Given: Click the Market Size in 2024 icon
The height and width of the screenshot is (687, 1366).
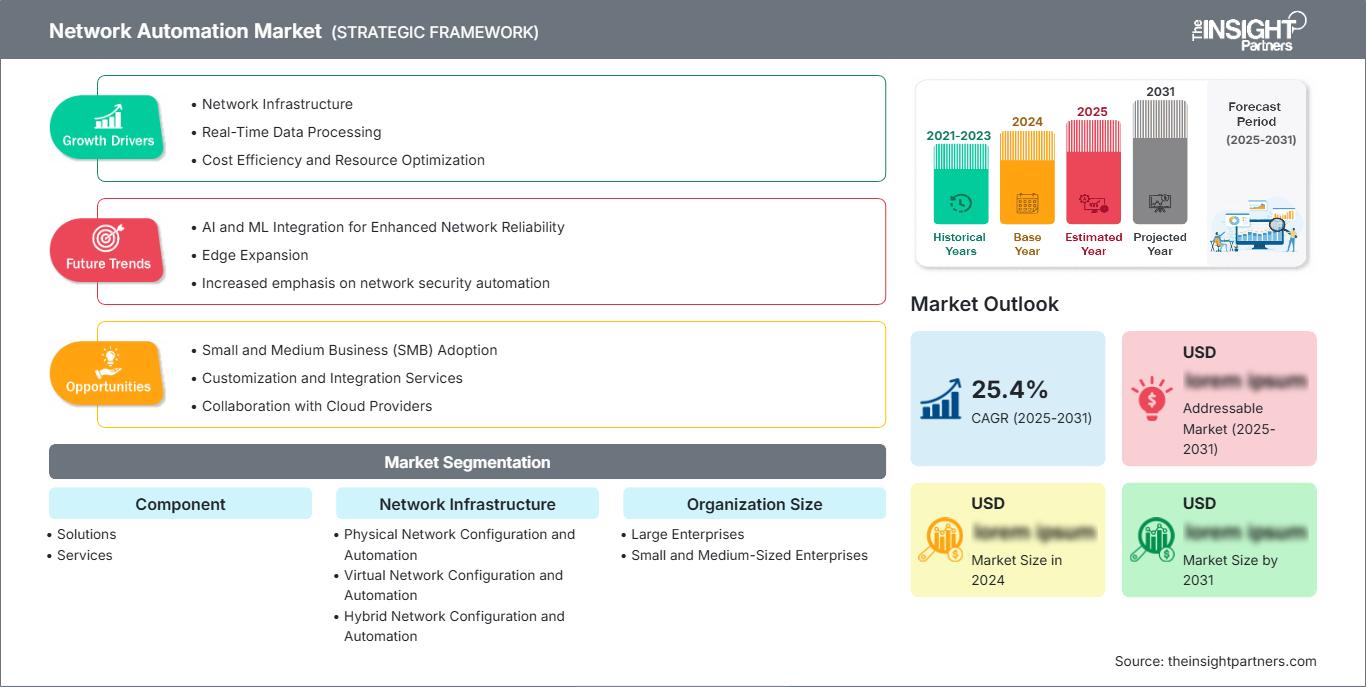Looking at the screenshot, I should 941,540.
